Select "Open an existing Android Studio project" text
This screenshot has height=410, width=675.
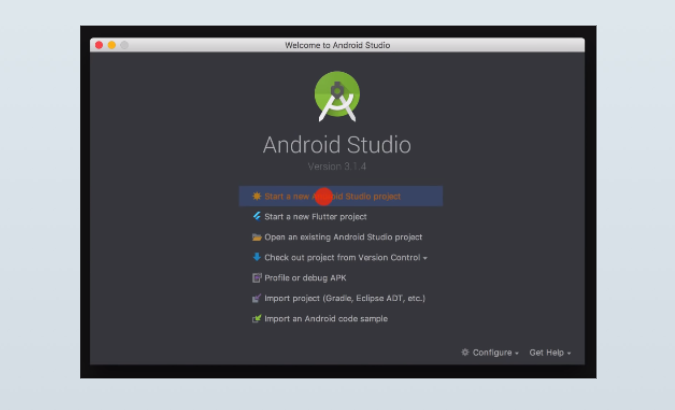343,237
